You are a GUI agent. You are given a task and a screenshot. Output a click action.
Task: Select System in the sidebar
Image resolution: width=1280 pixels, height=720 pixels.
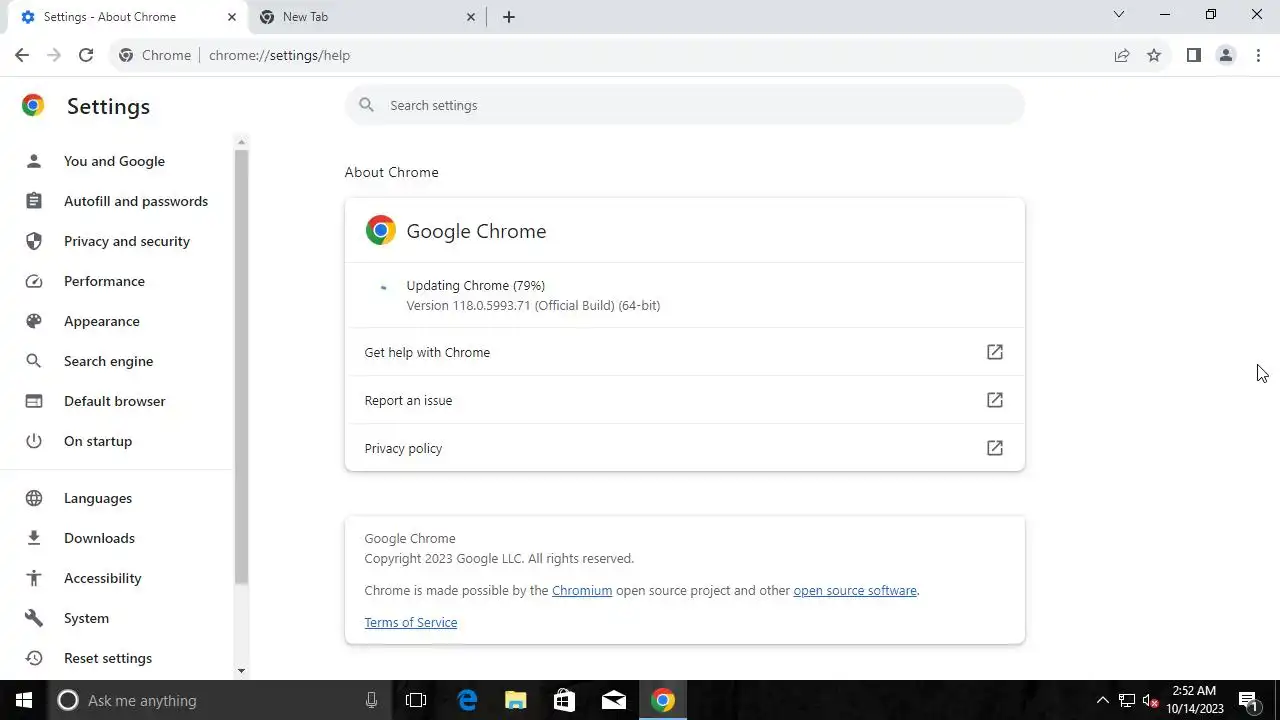pos(86,618)
